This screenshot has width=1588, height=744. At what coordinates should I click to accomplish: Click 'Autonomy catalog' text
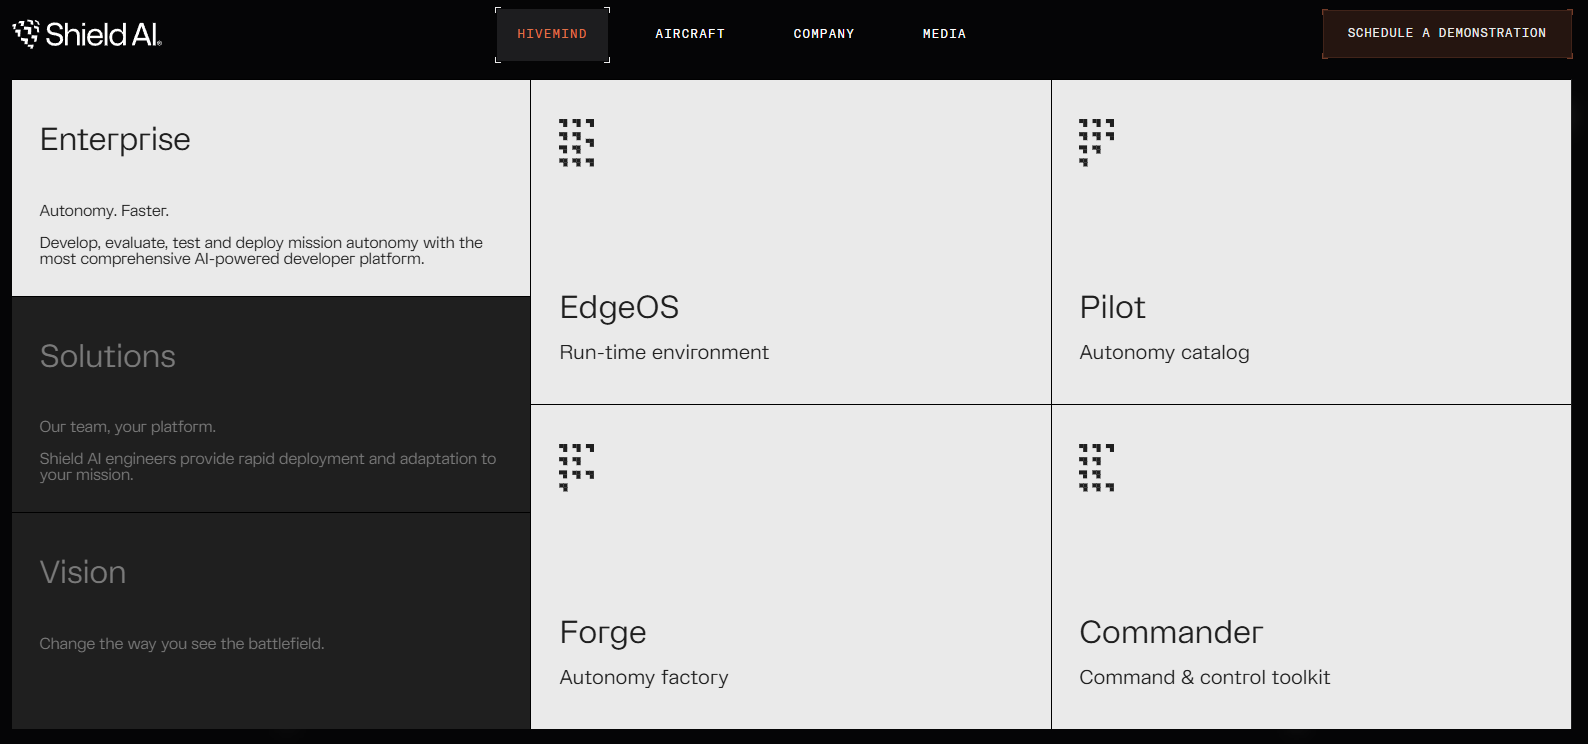pos(1164,353)
